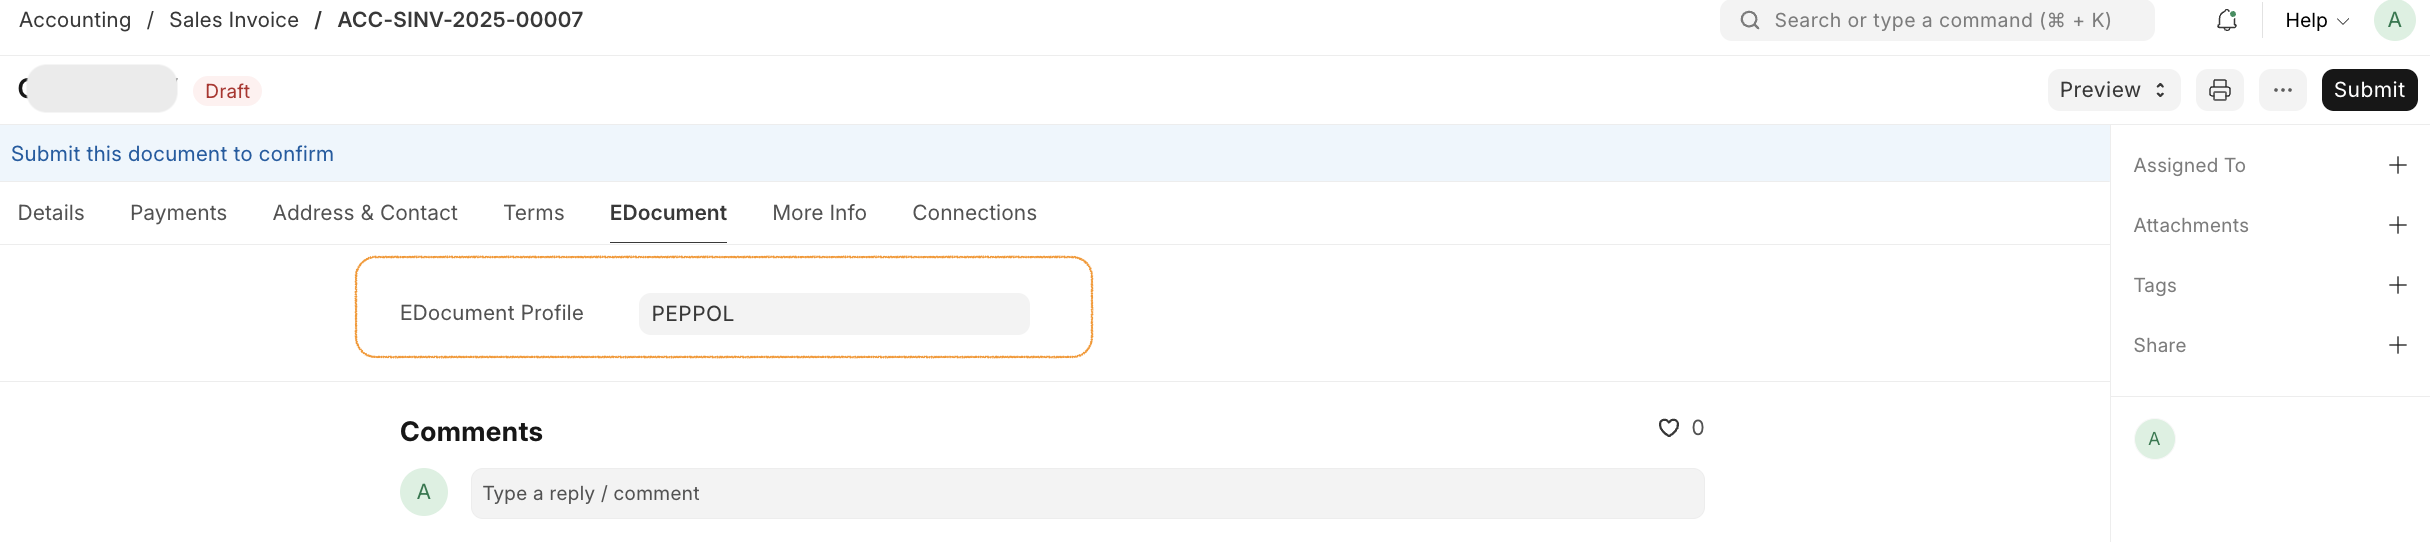Click the plus icon next to Assigned To
2430x542 pixels.
[2397, 165]
